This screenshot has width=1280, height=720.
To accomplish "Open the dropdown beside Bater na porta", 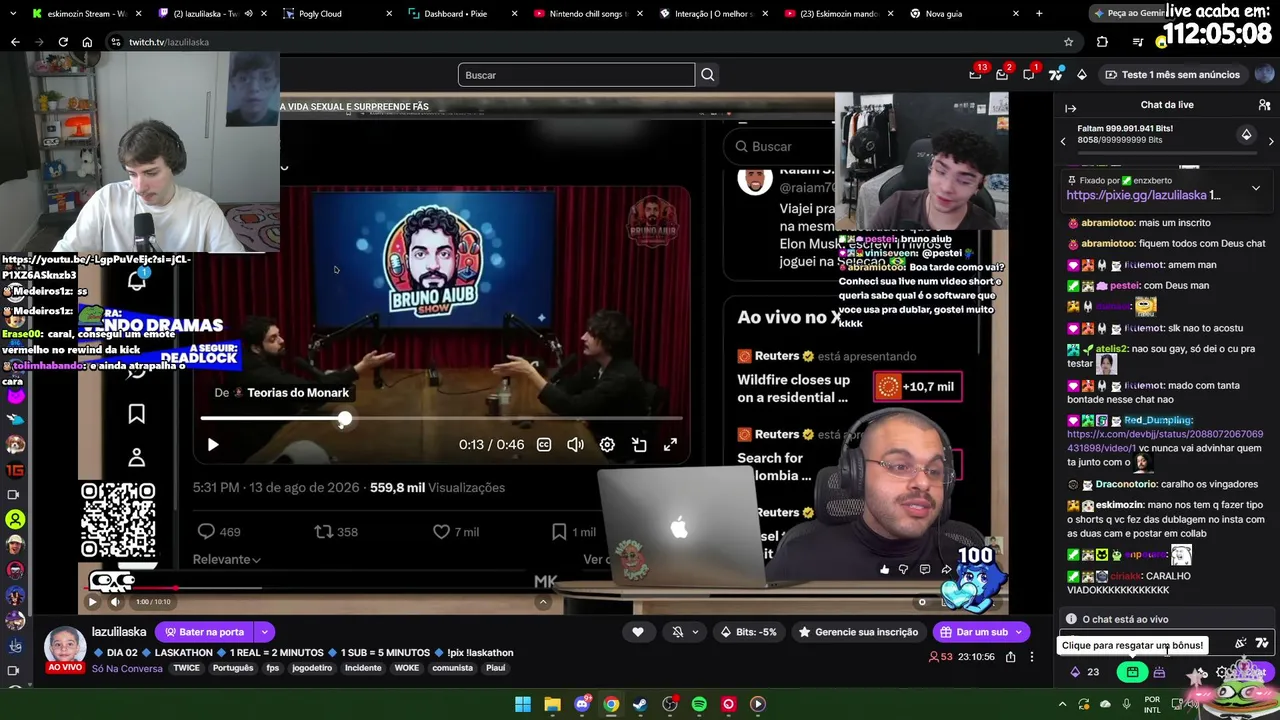I will coord(265,632).
